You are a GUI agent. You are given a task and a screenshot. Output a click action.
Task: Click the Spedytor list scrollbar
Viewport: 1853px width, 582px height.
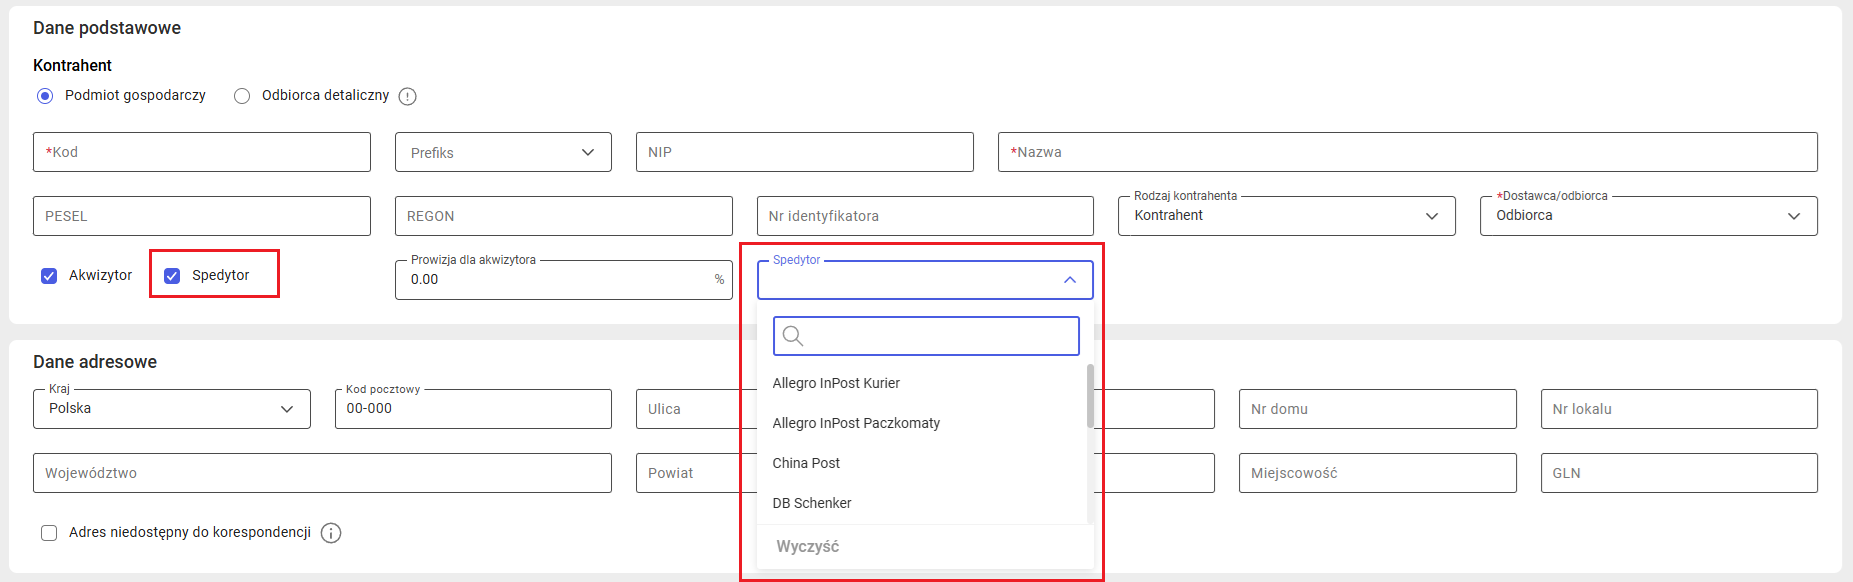(x=1090, y=396)
